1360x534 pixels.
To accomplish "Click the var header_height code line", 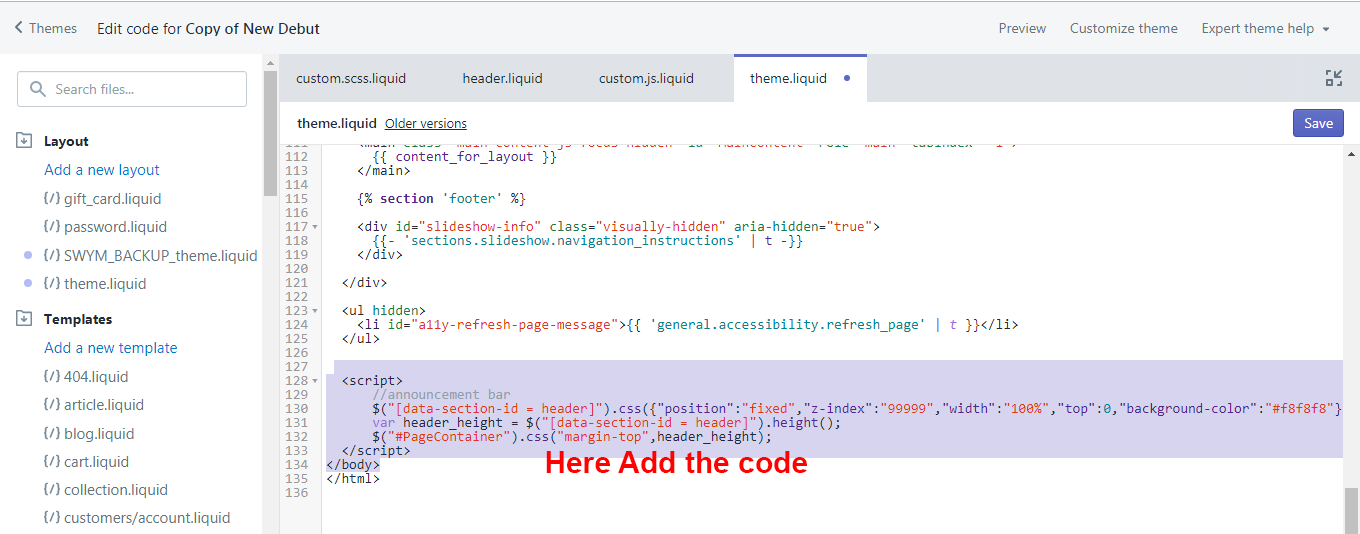I will pos(607,423).
